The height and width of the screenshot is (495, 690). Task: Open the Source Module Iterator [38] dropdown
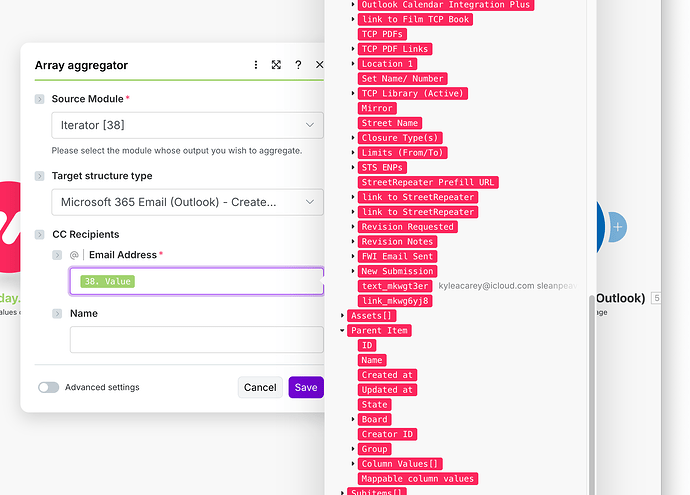pos(187,125)
